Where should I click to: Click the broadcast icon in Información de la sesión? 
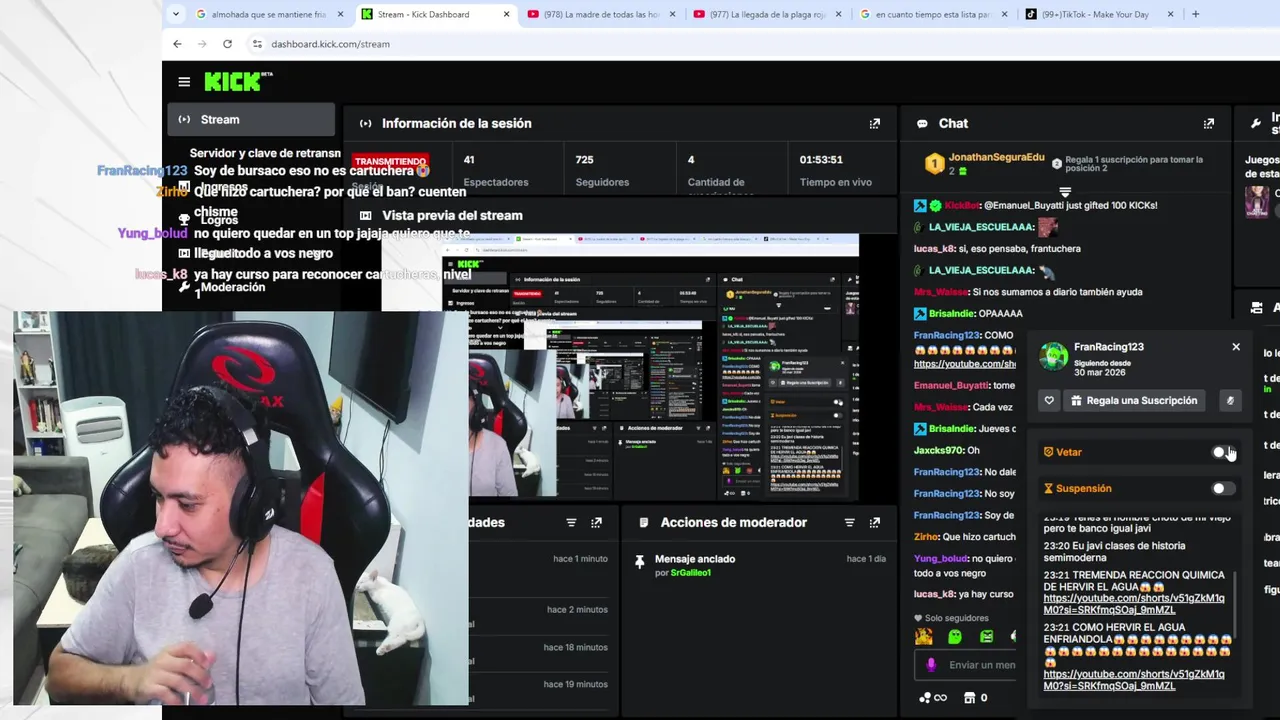(x=365, y=123)
